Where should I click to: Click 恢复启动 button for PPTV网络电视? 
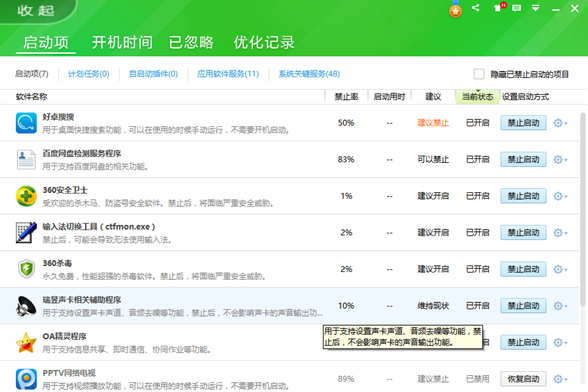pyautogui.click(x=523, y=379)
